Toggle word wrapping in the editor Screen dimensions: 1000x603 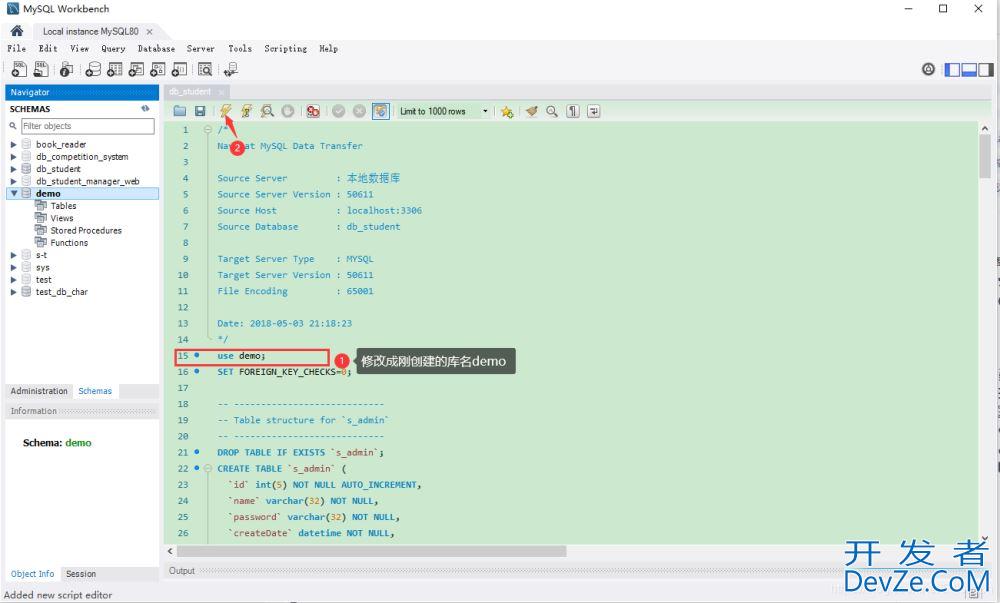pyautogui.click(x=594, y=112)
